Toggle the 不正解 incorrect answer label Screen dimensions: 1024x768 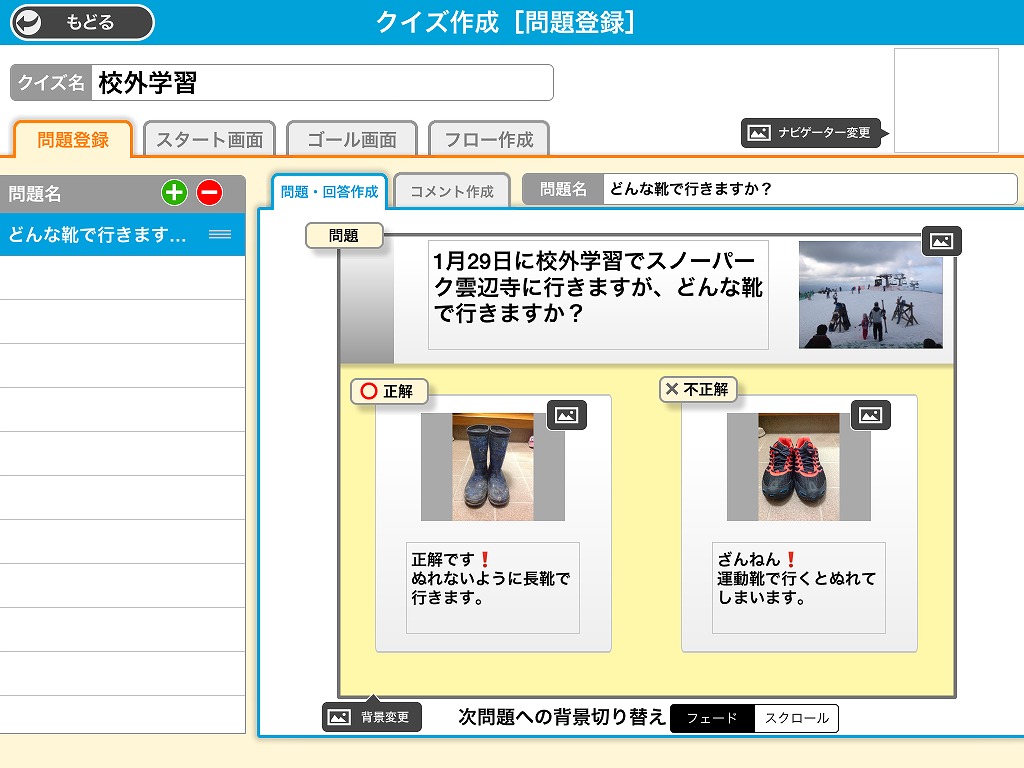(x=698, y=389)
